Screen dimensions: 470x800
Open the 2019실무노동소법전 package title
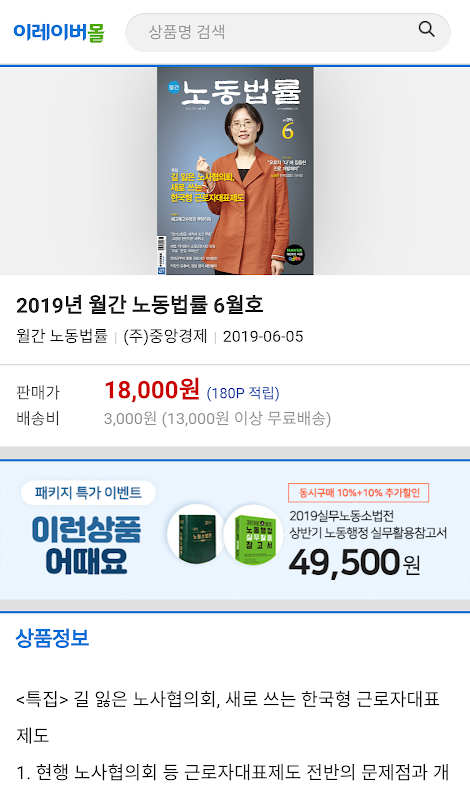pyautogui.click(x=341, y=516)
